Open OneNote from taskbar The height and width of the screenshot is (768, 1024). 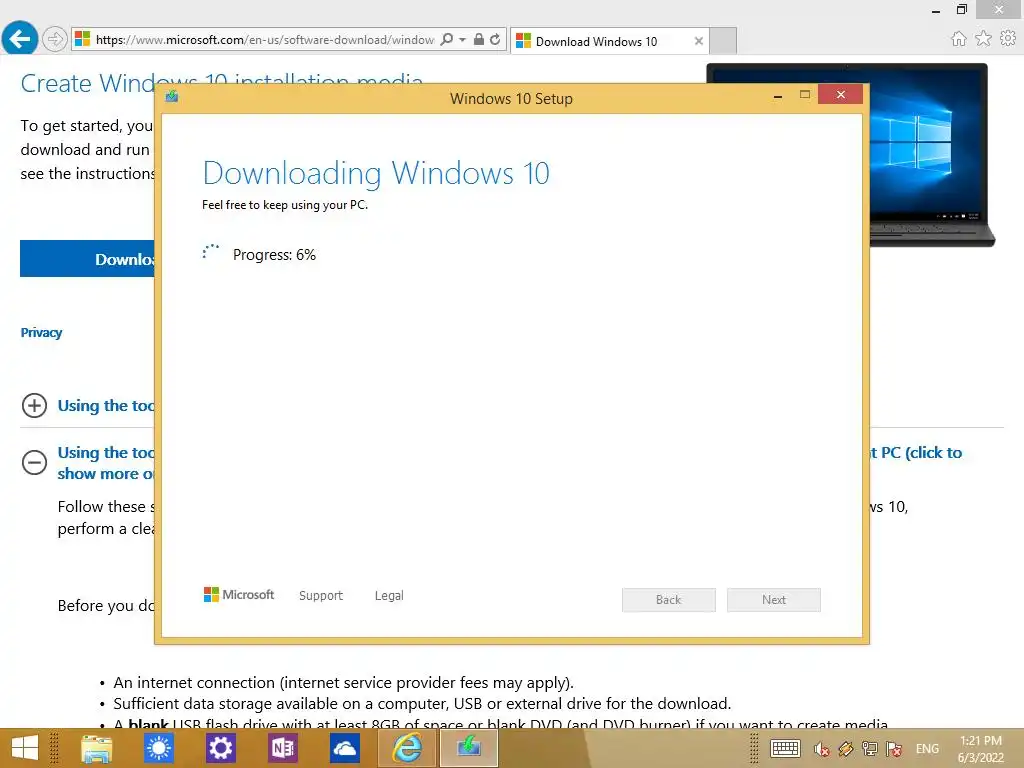tap(283, 748)
